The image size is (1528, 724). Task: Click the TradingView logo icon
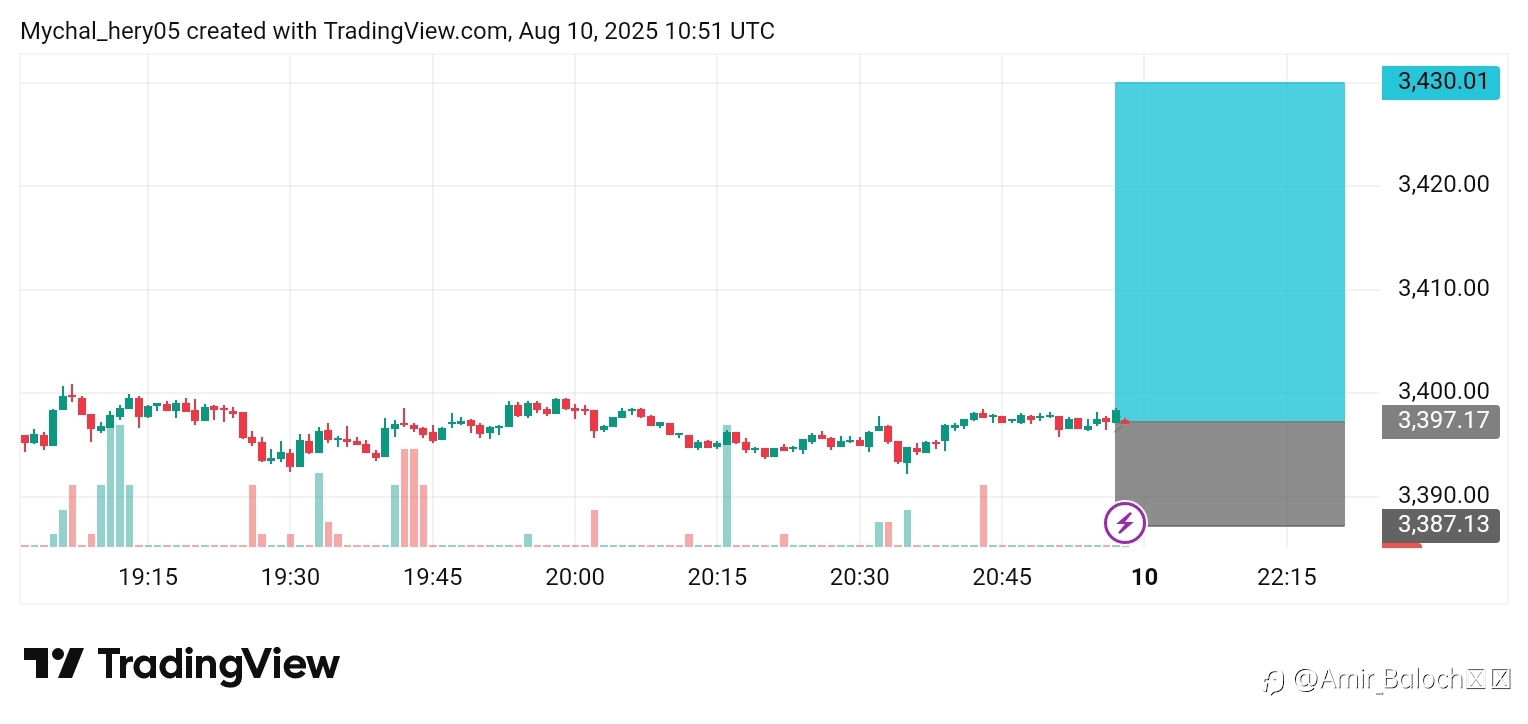tap(53, 664)
